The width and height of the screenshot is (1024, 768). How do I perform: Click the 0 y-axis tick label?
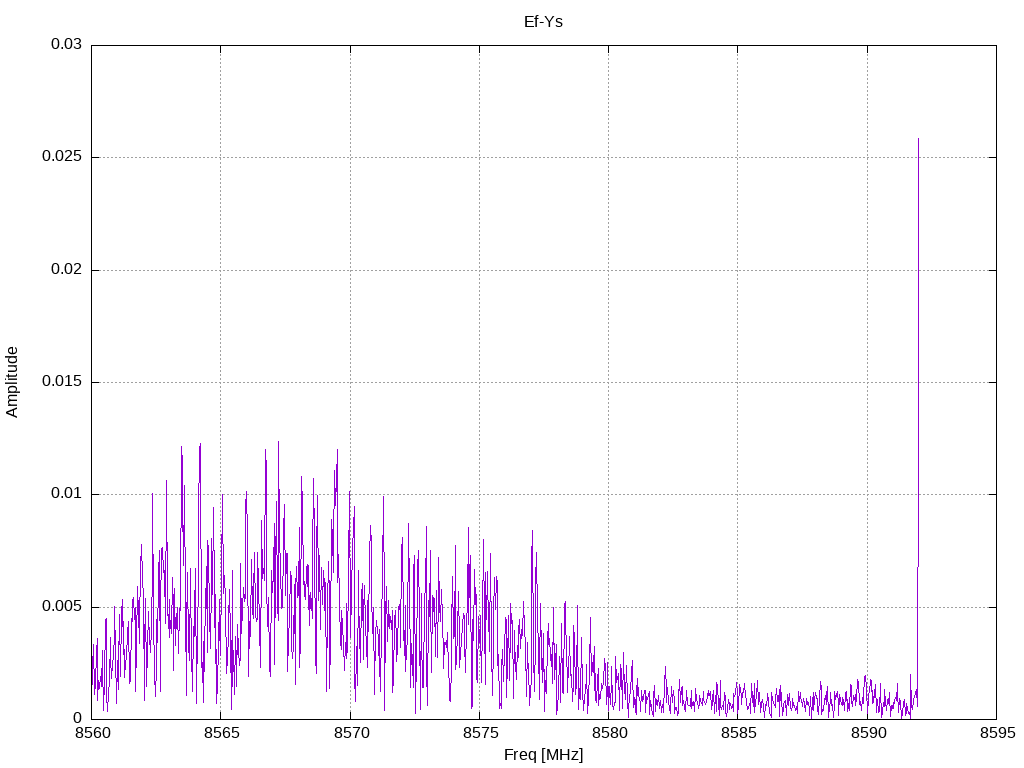(x=78, y=719)
